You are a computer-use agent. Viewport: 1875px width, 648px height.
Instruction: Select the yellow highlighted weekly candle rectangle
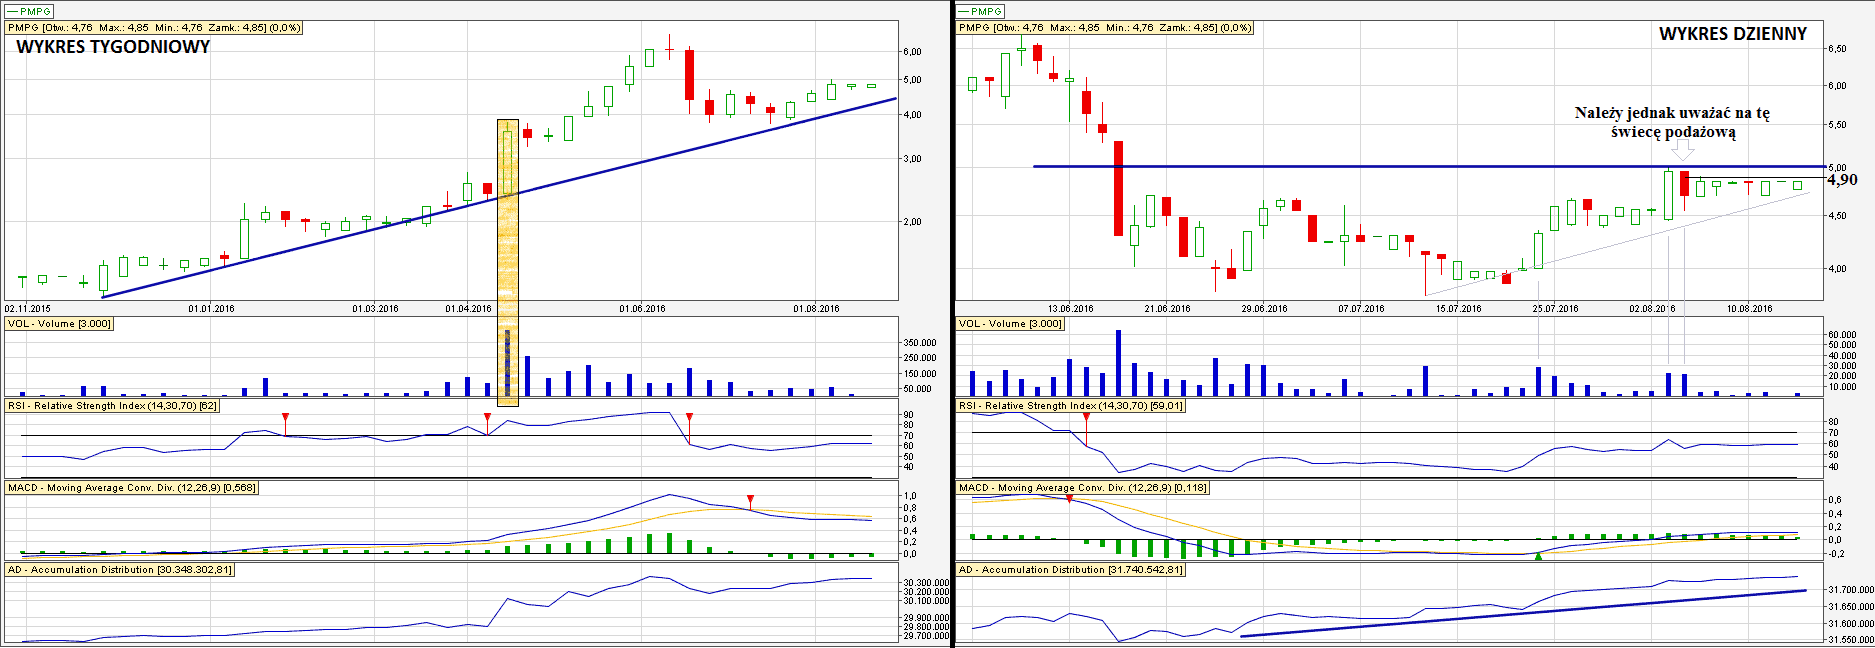click(508, 263)
